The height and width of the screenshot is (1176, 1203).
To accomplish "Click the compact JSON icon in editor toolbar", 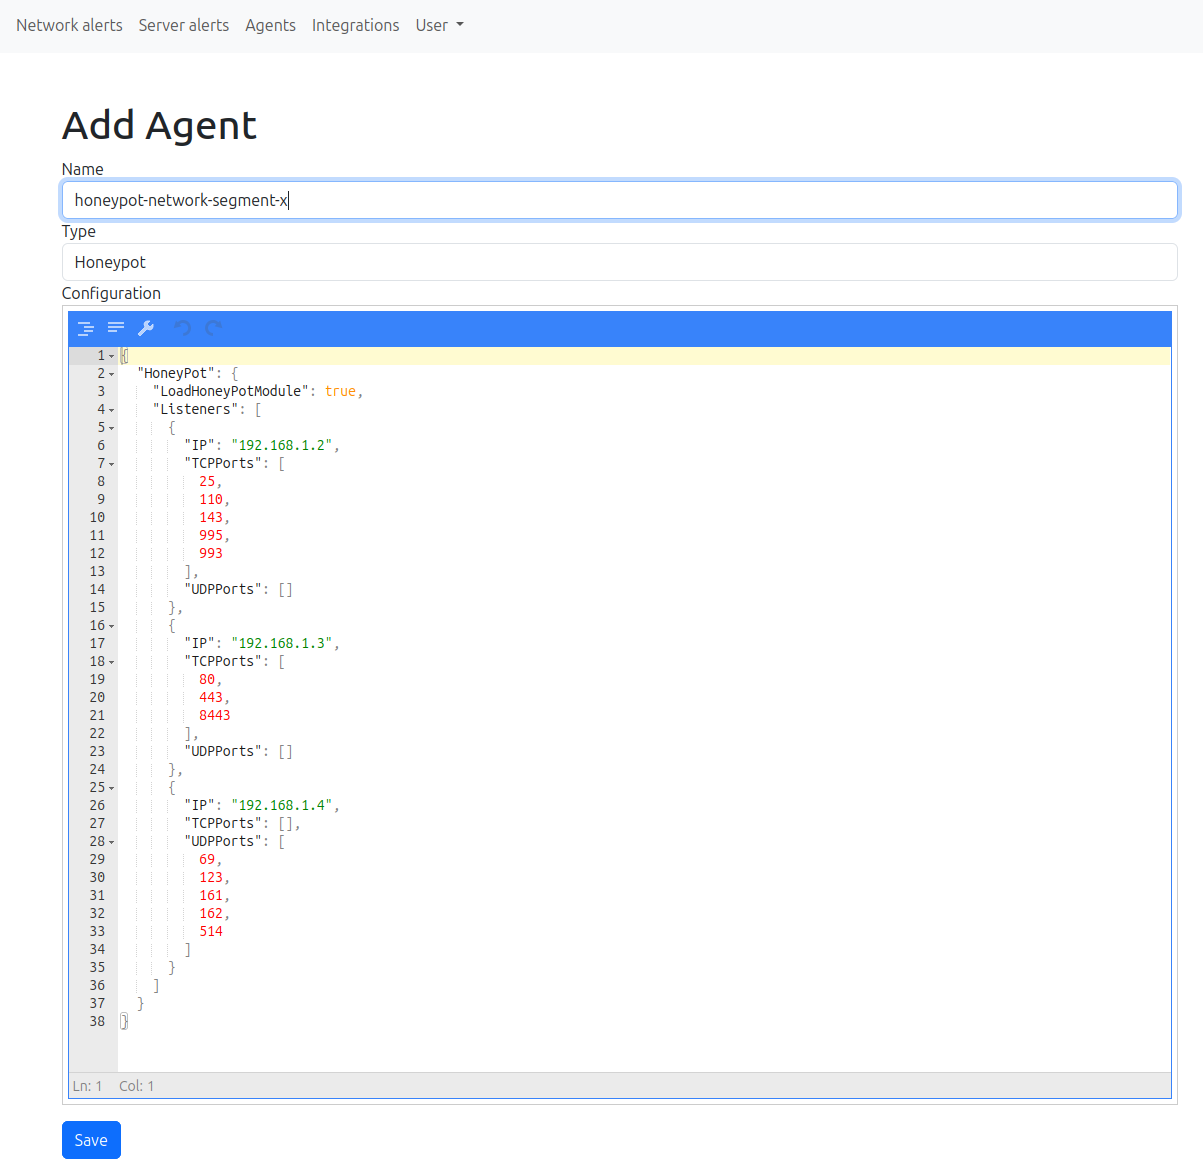I will coord(116,328).
